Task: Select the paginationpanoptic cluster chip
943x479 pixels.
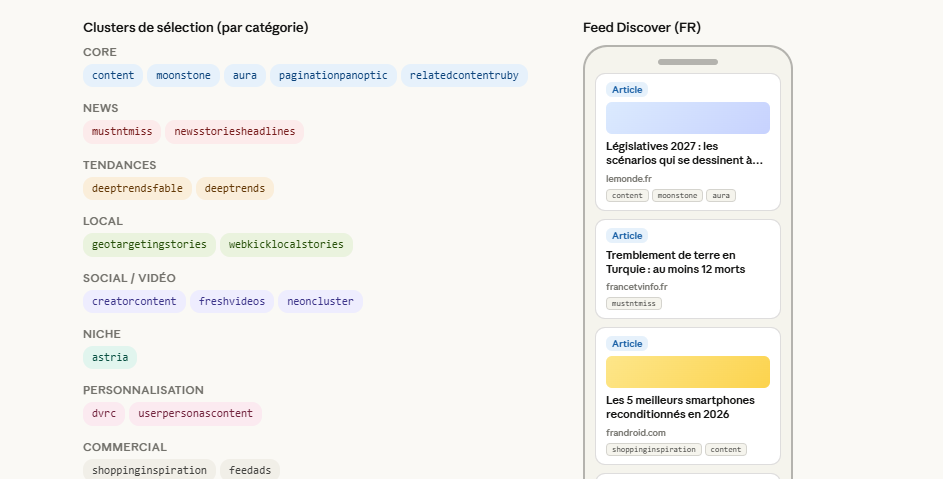Action: [333, 75]
